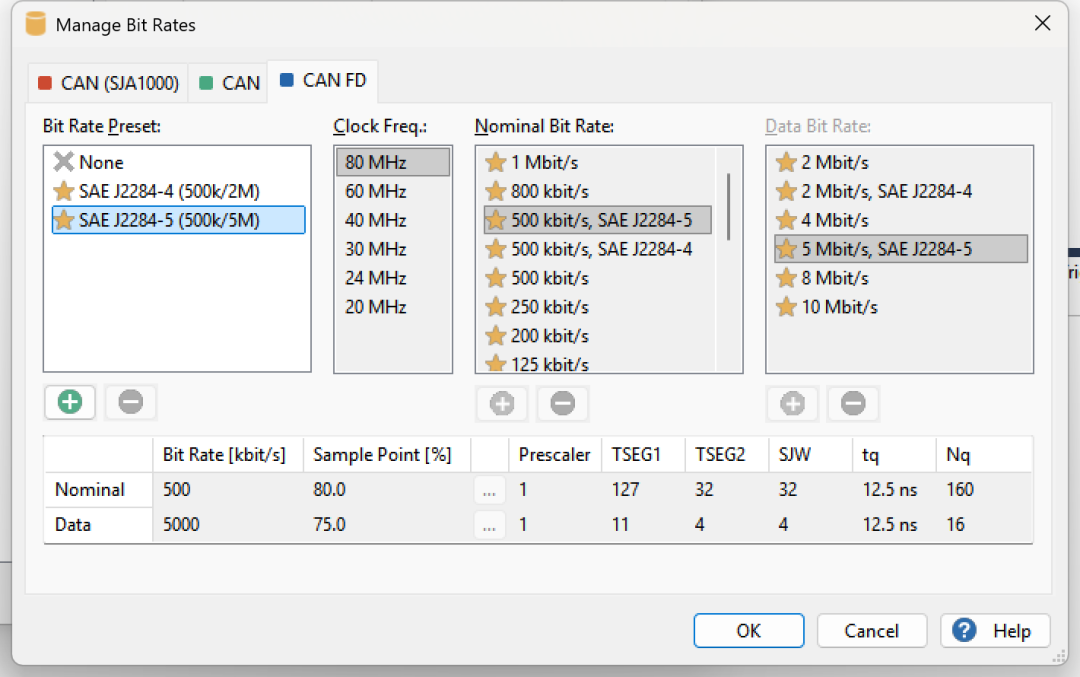Choose data rate 2 Mbit/s, SAE J2284-4
Viewport: 1080px width, 677px height.
coord(901,191)
